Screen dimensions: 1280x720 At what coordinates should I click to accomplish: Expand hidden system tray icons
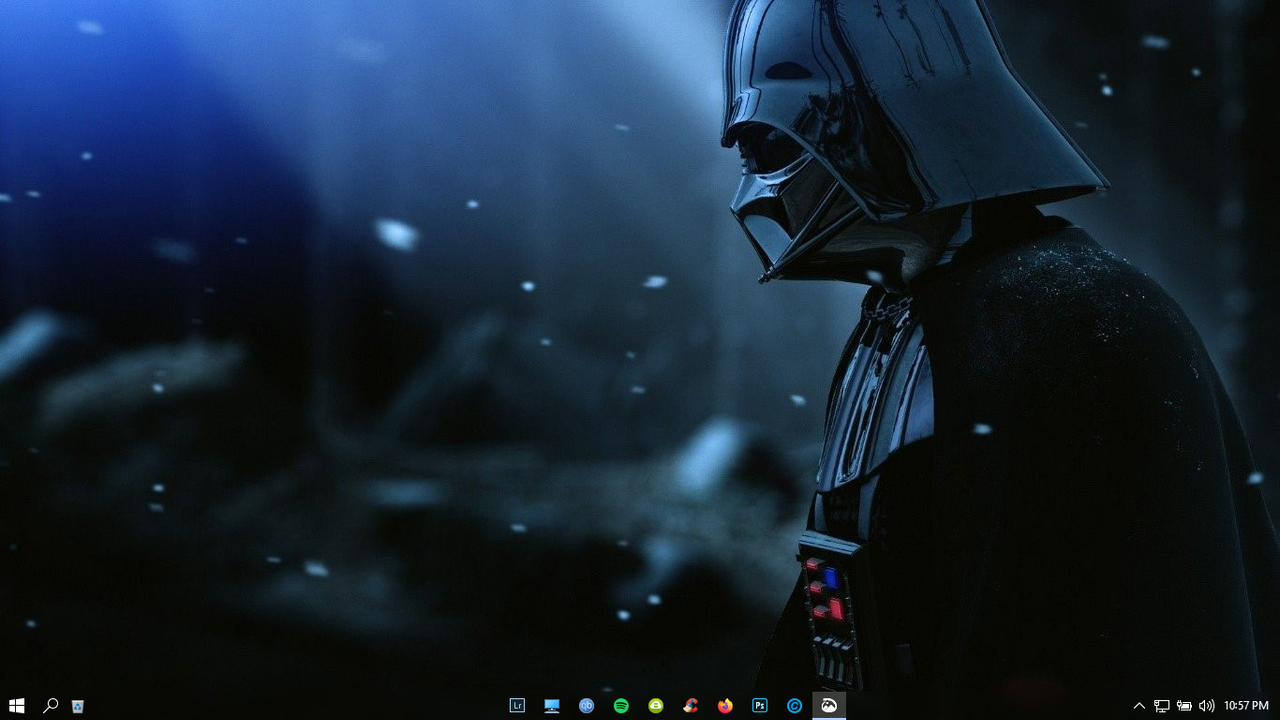1139,706
